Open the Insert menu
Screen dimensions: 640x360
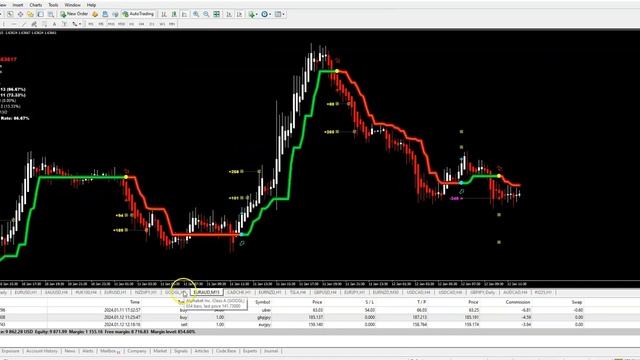[18, 5]
